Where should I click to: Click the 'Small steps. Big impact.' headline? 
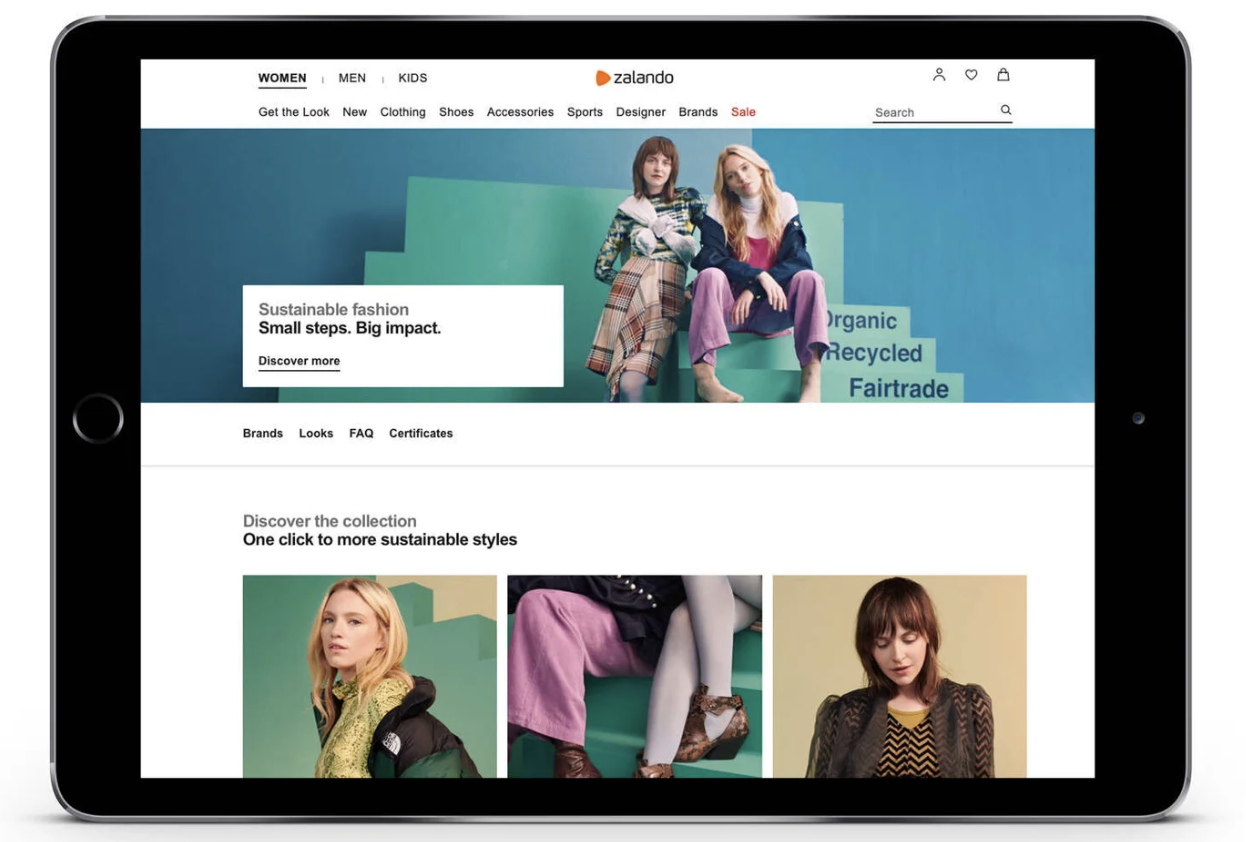[350, 328]
